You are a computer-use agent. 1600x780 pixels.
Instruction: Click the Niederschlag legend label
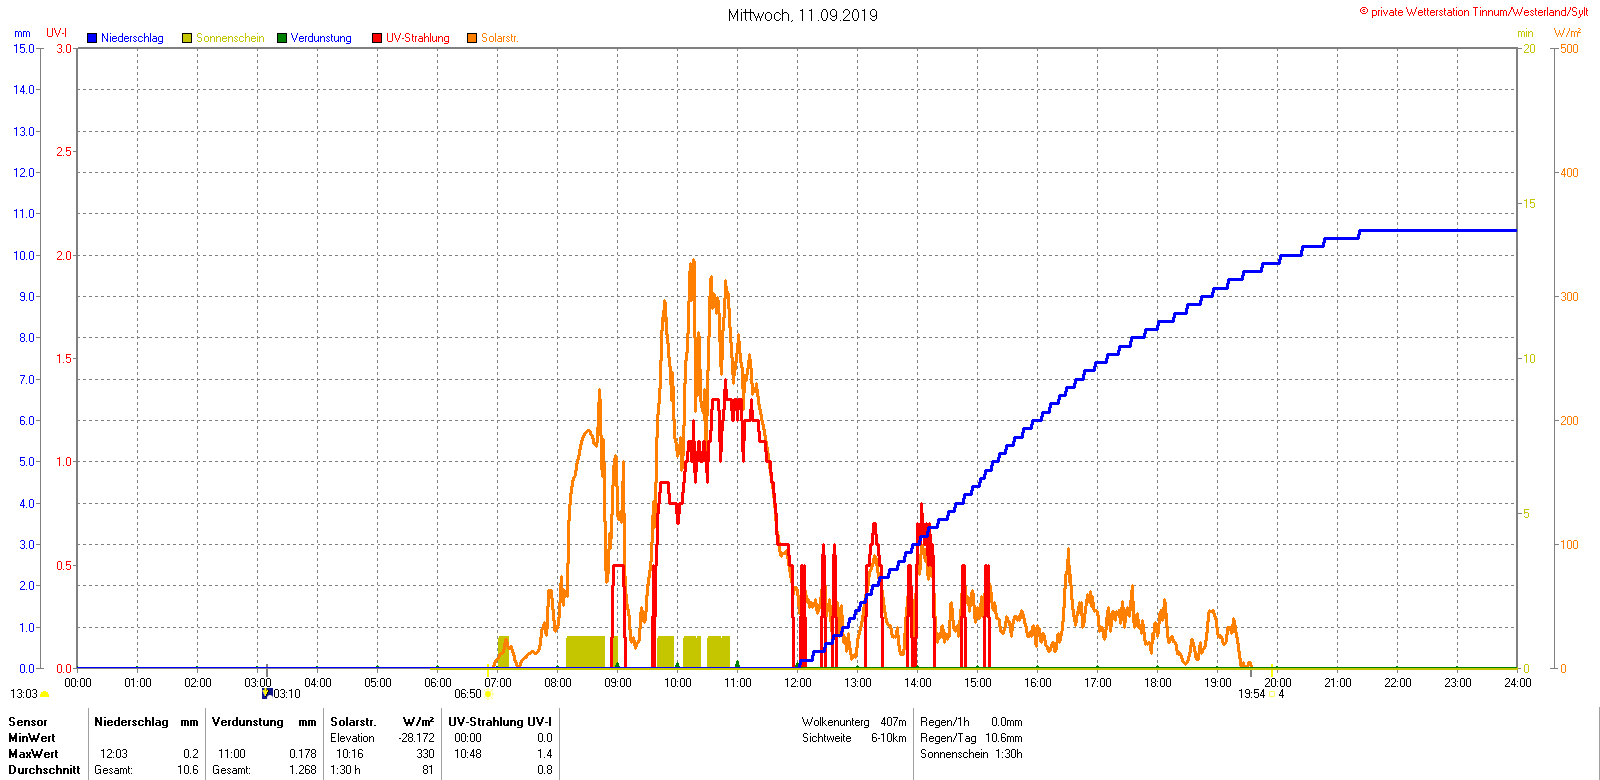click(132, 38)
